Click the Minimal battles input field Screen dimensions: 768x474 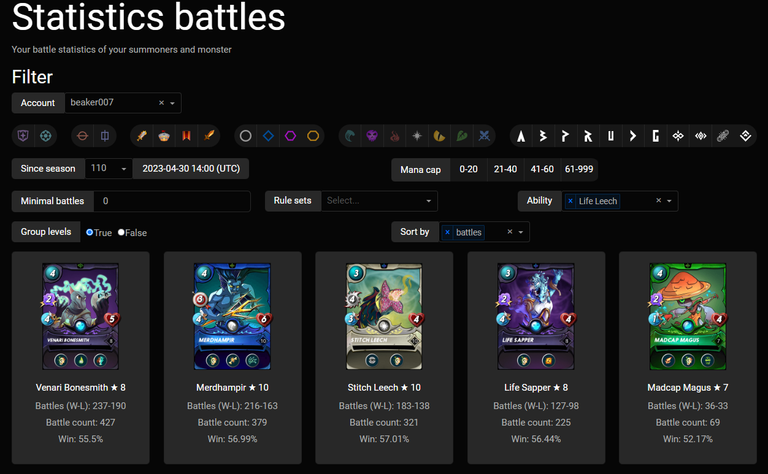point(172,201)
